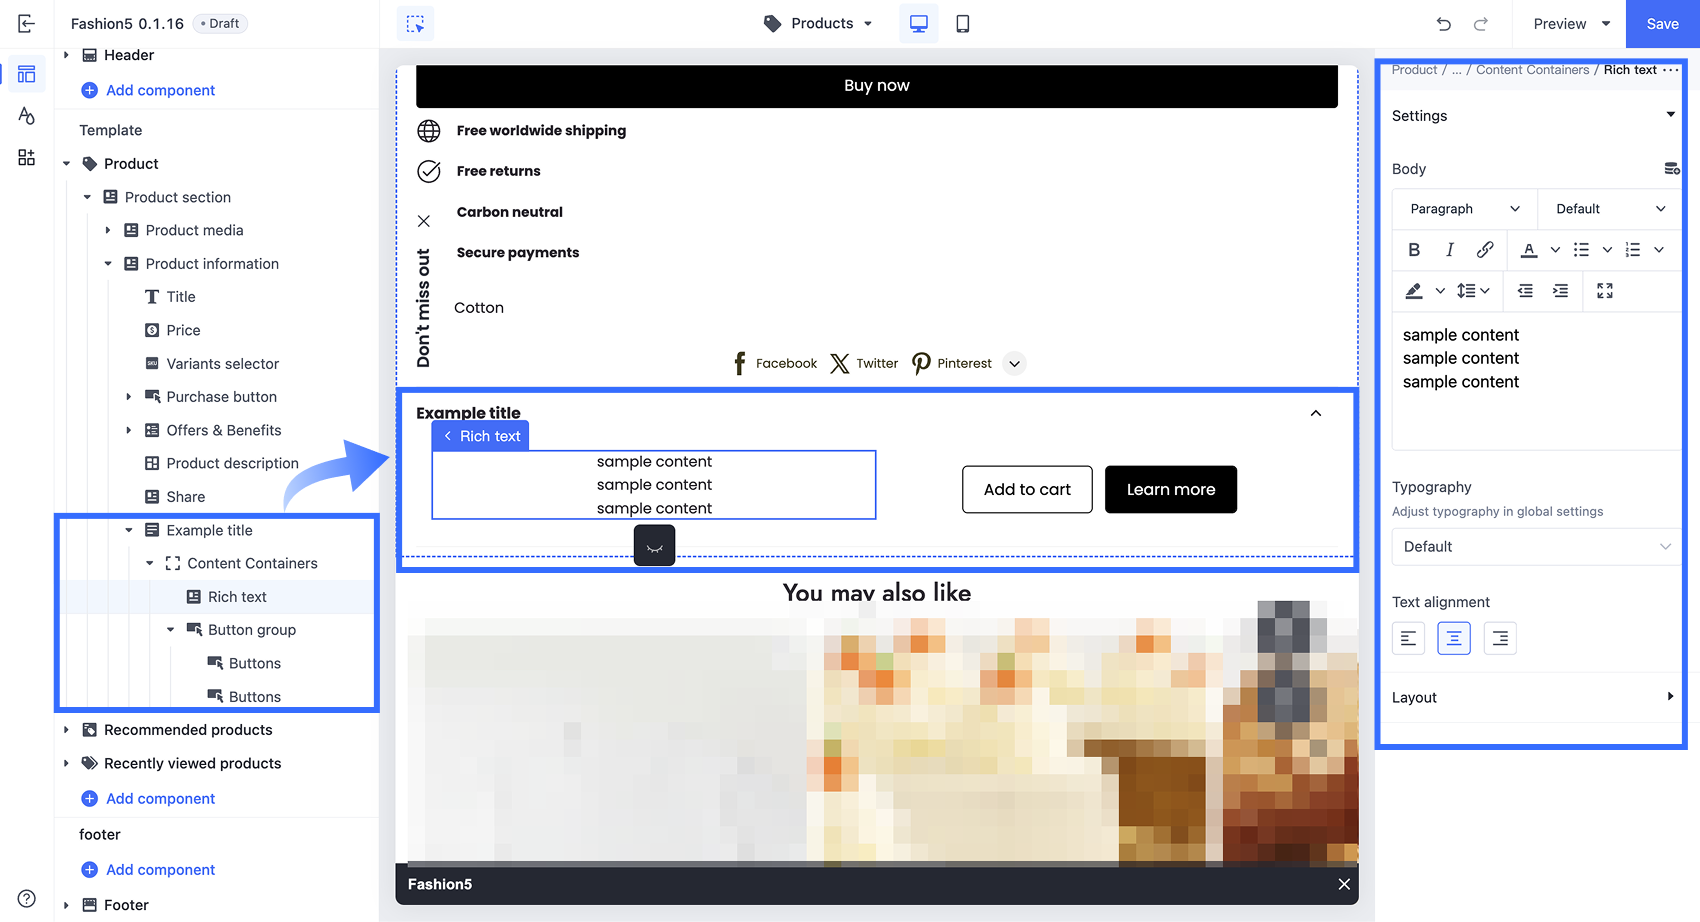Switch to mobile device preview icon
Viewport: 1700px width, 922px height.
click(962, 24)
